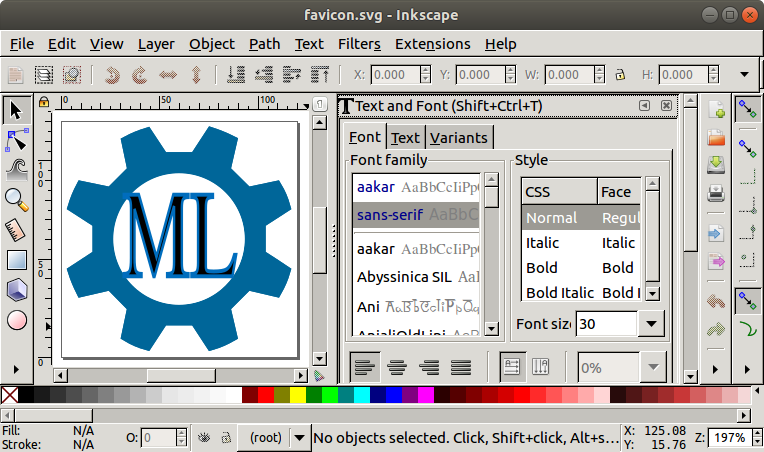Screen dimensions: 764x452
Task: Open the Extensions menu
Action: click(433, 44)
